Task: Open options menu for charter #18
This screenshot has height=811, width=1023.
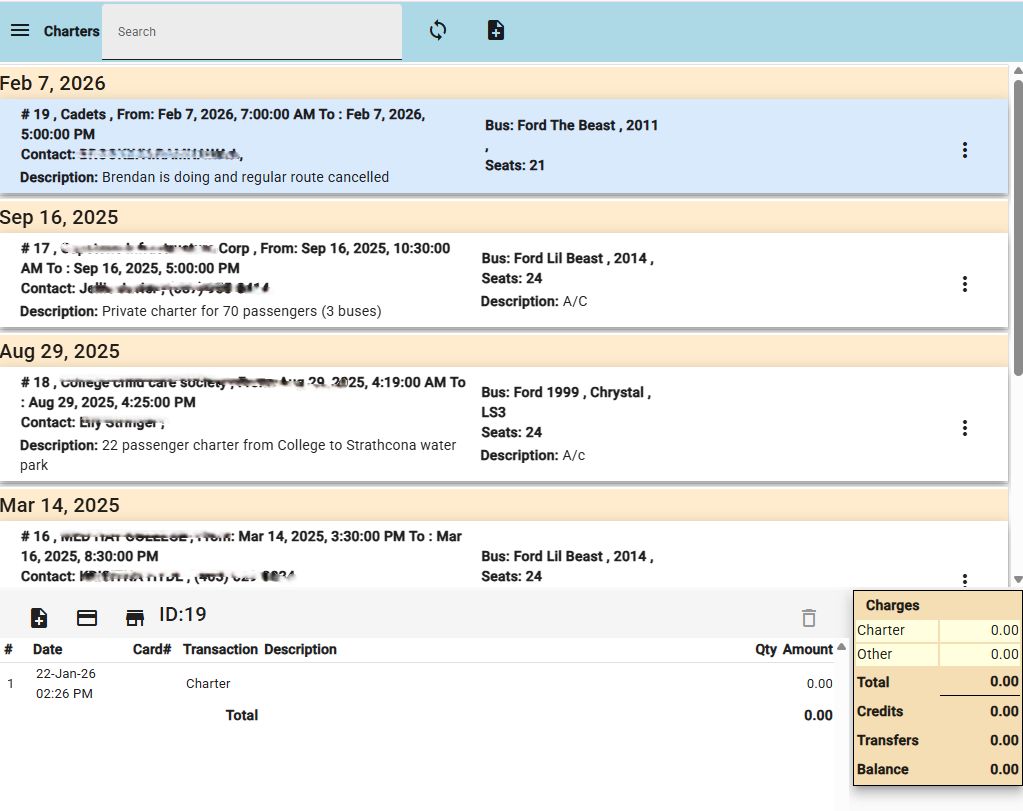Action: coord(964,428)
